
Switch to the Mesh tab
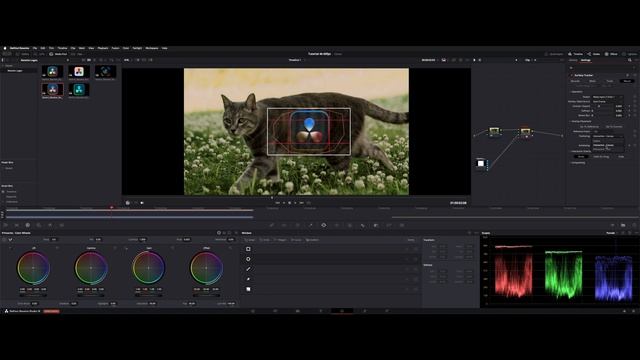point(592,81)
